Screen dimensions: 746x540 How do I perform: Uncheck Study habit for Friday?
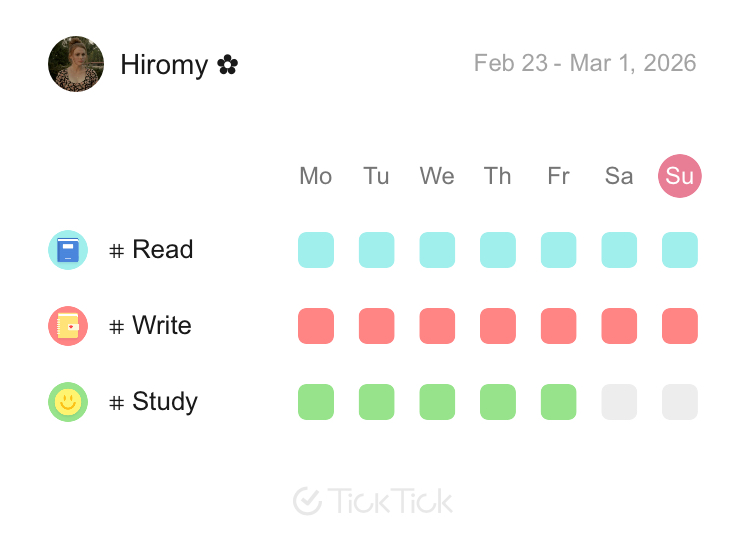558,402
